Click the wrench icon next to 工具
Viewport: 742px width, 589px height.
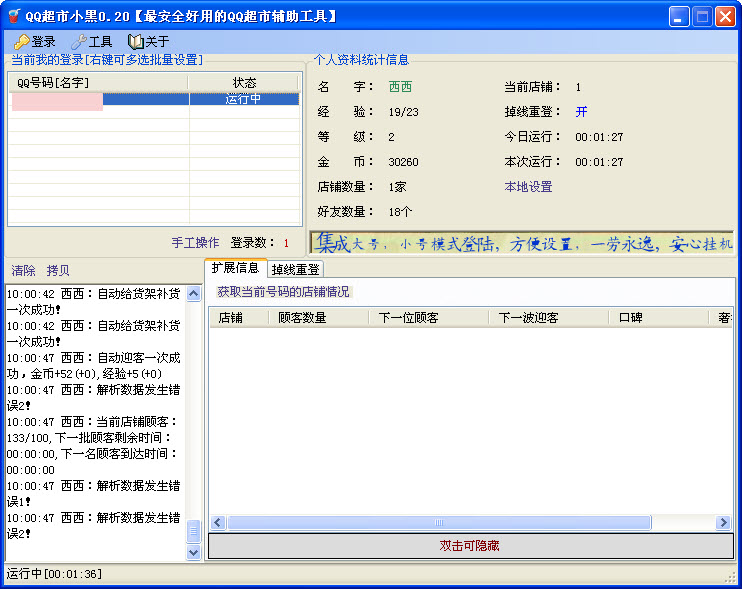pyautogui.click(x=79, y=42)
